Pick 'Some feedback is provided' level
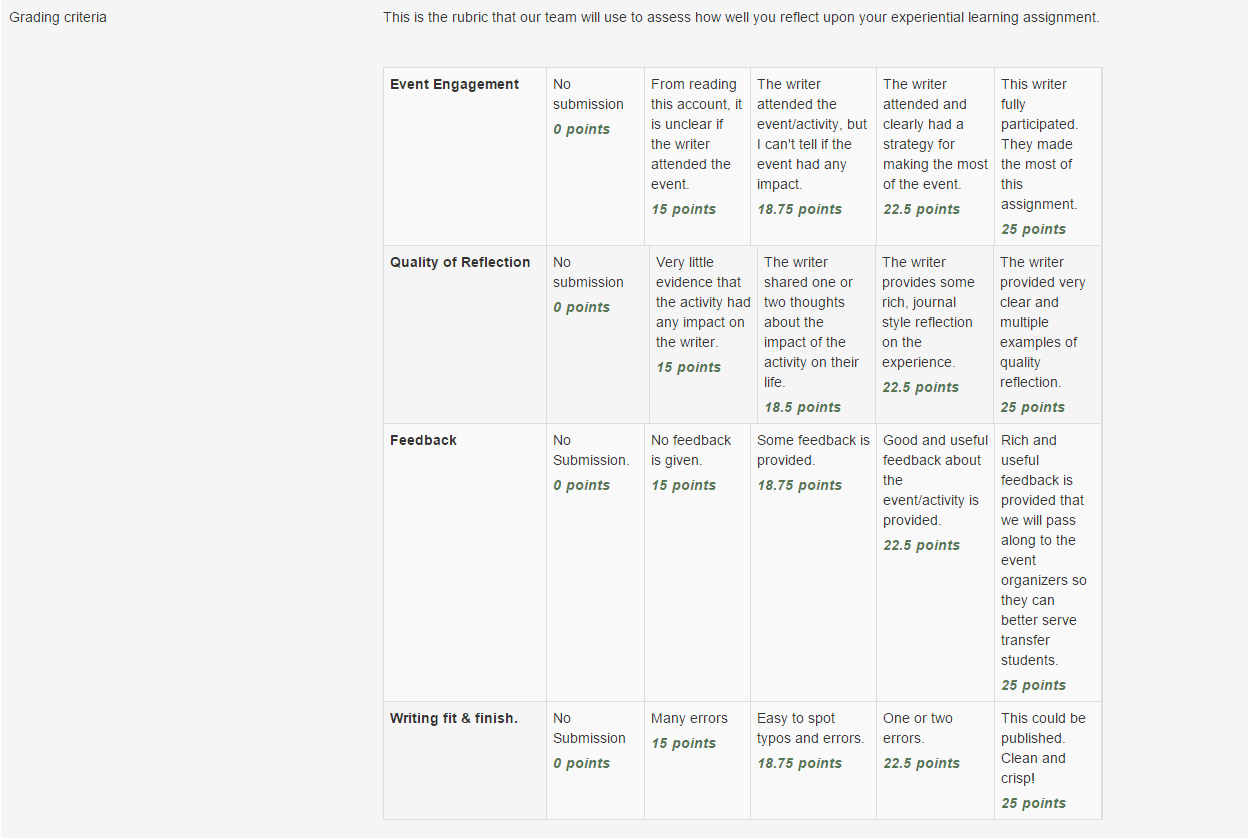1248x838 pixels. [x=813, y=563]
